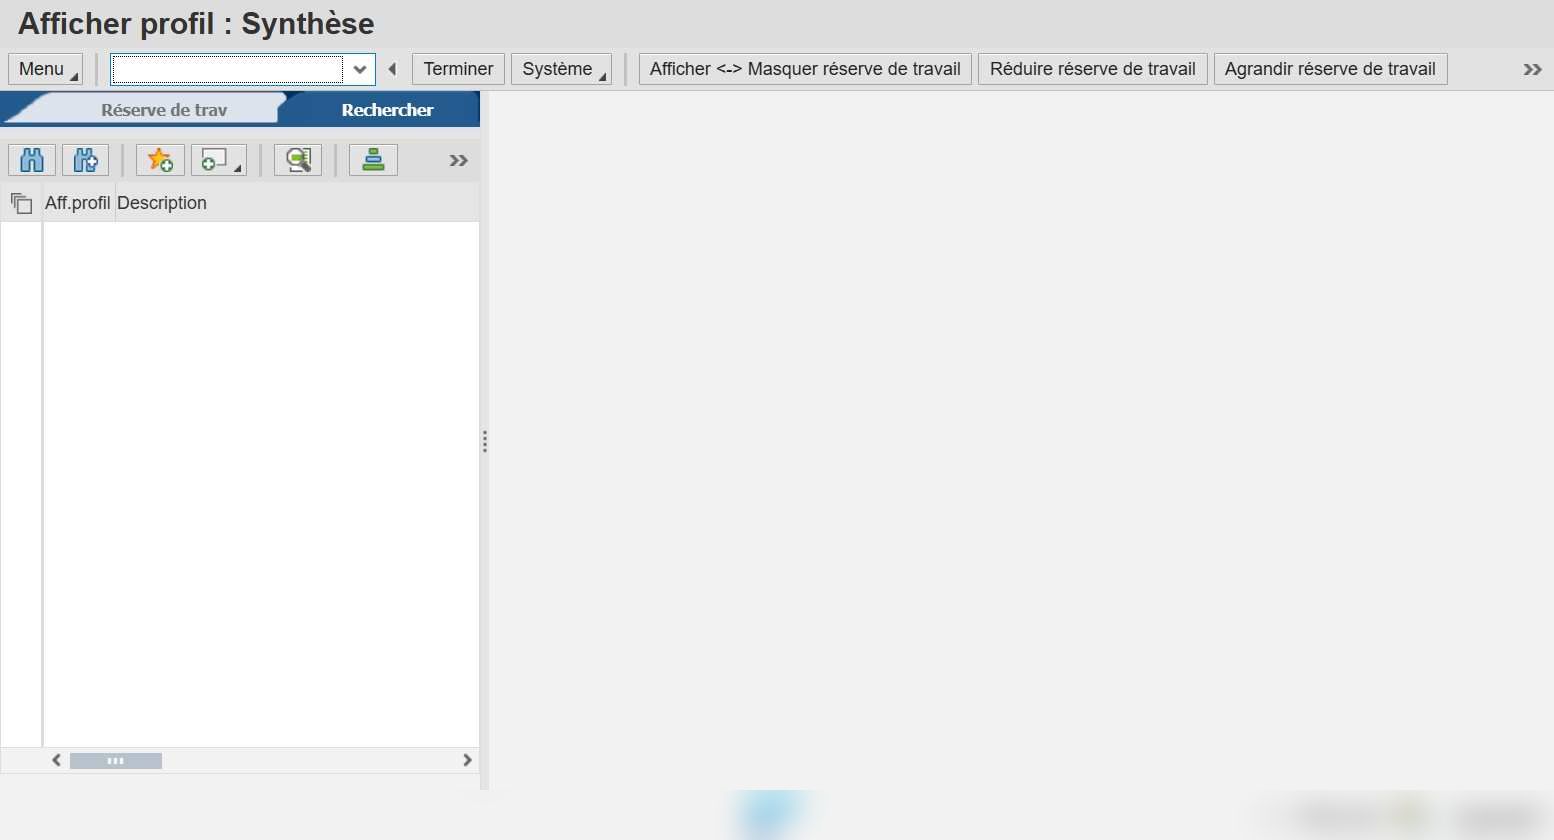Open the command field dropdown arrow
The height and width of the screenshot is (840, 1554).
[x=360, y=69]
